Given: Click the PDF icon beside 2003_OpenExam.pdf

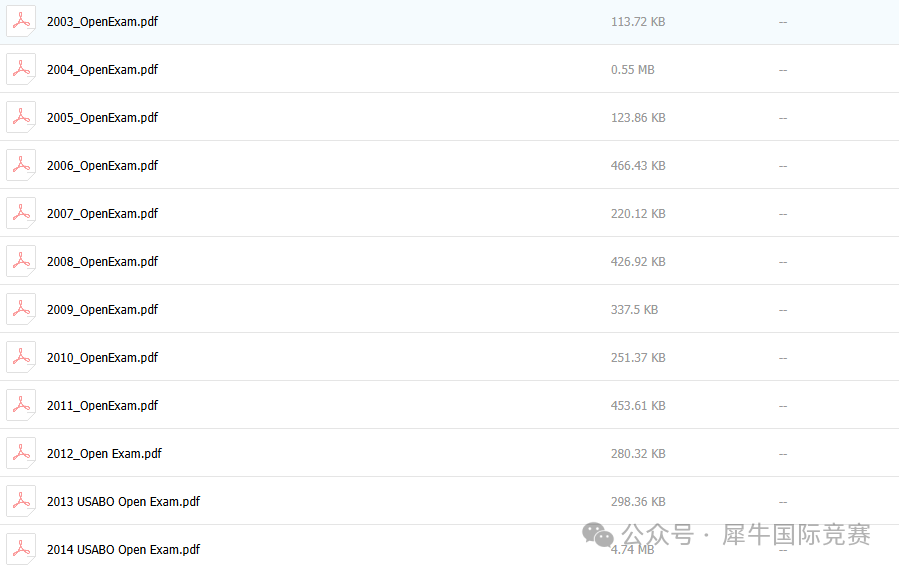Looking at the screenshot, I should [21, 21].
